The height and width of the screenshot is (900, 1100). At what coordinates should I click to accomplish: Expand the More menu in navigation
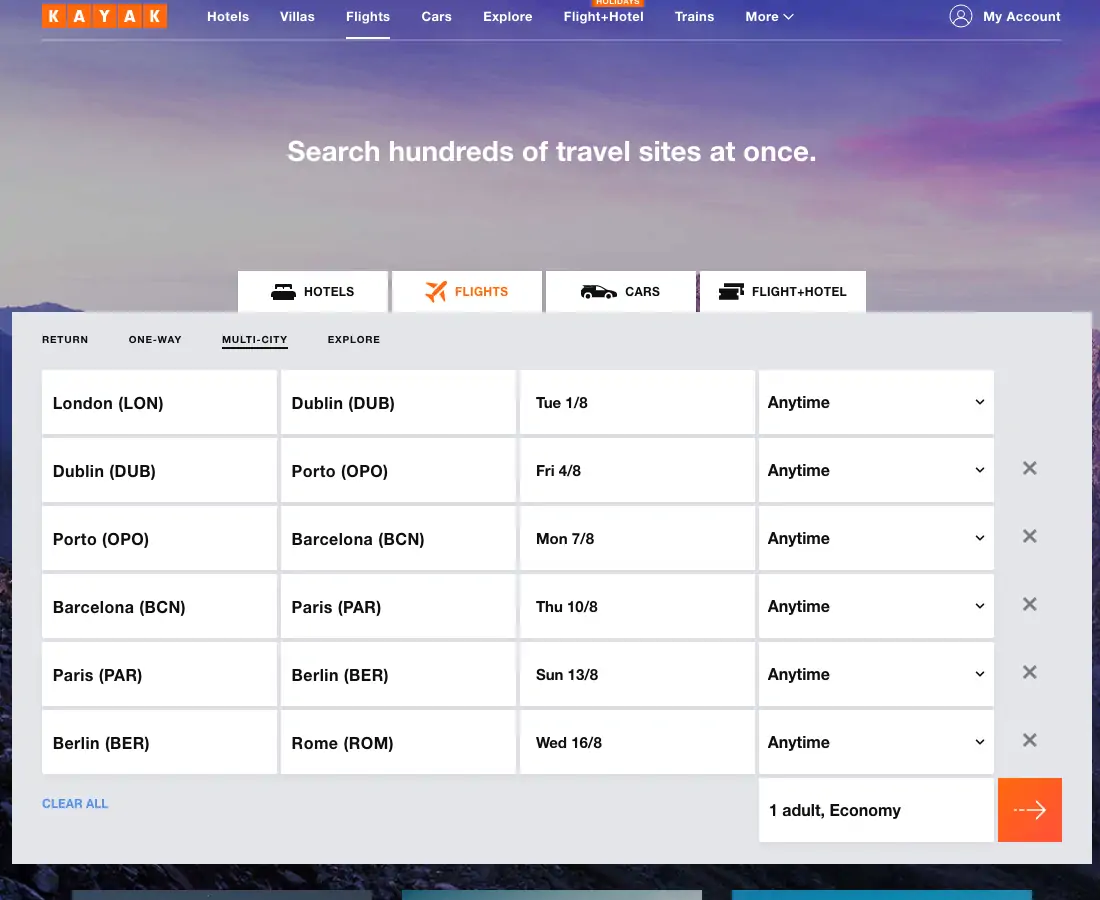(x=769, y=17)
